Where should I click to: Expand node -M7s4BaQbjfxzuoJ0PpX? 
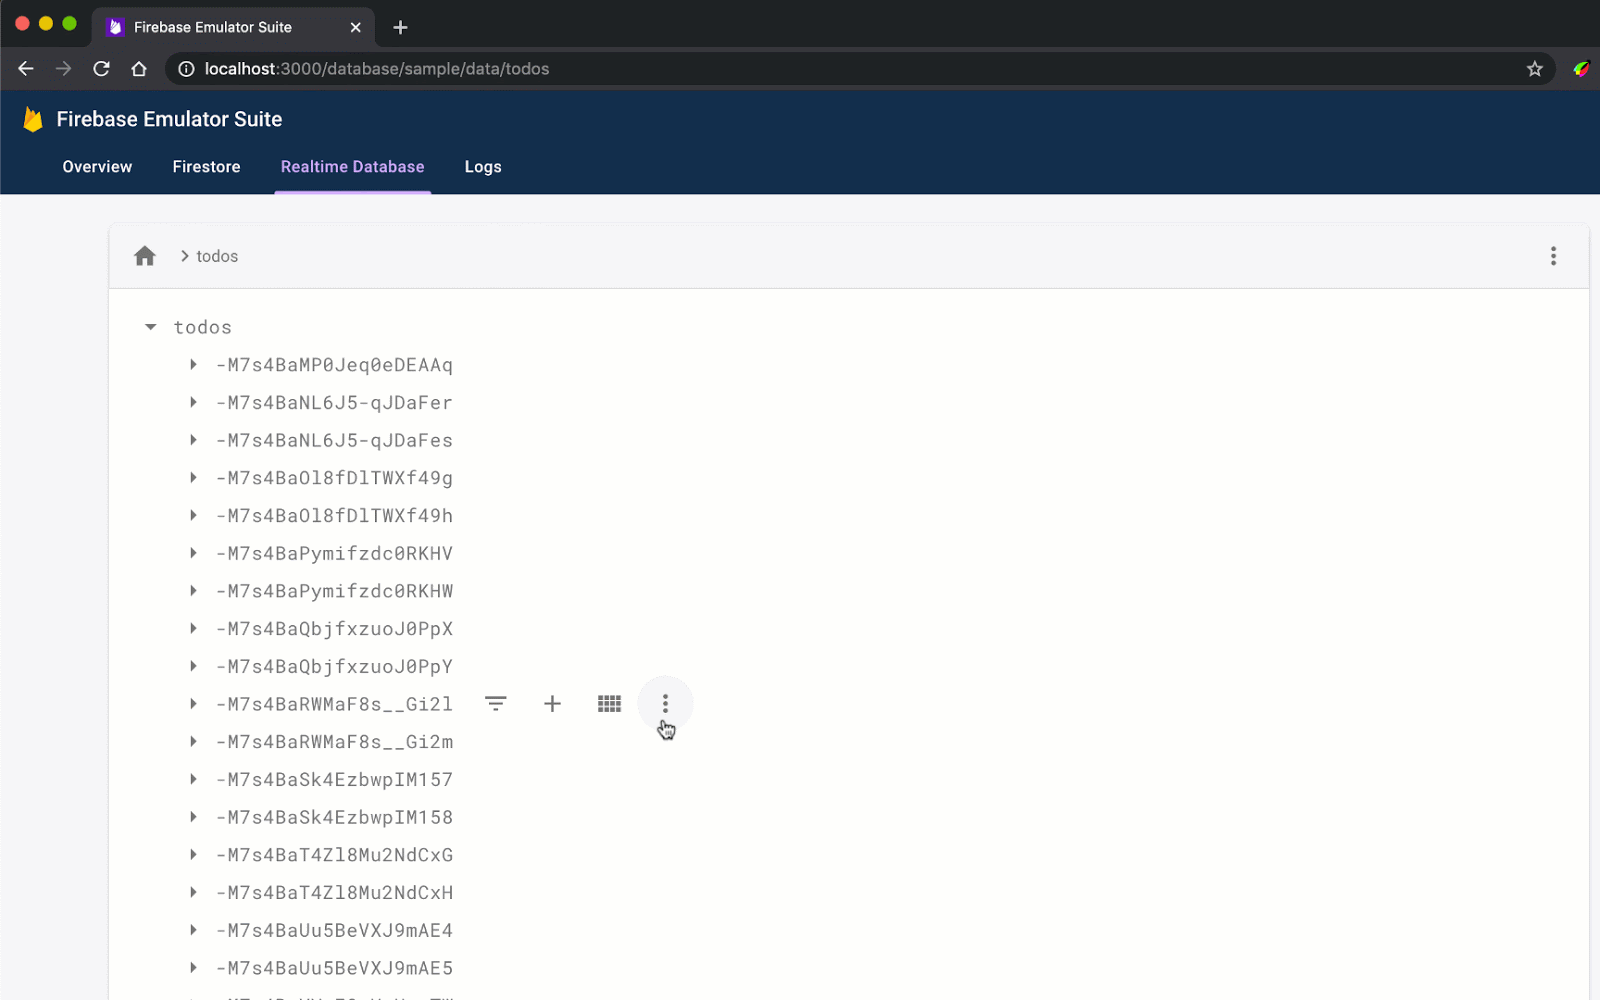click(193, 629)
